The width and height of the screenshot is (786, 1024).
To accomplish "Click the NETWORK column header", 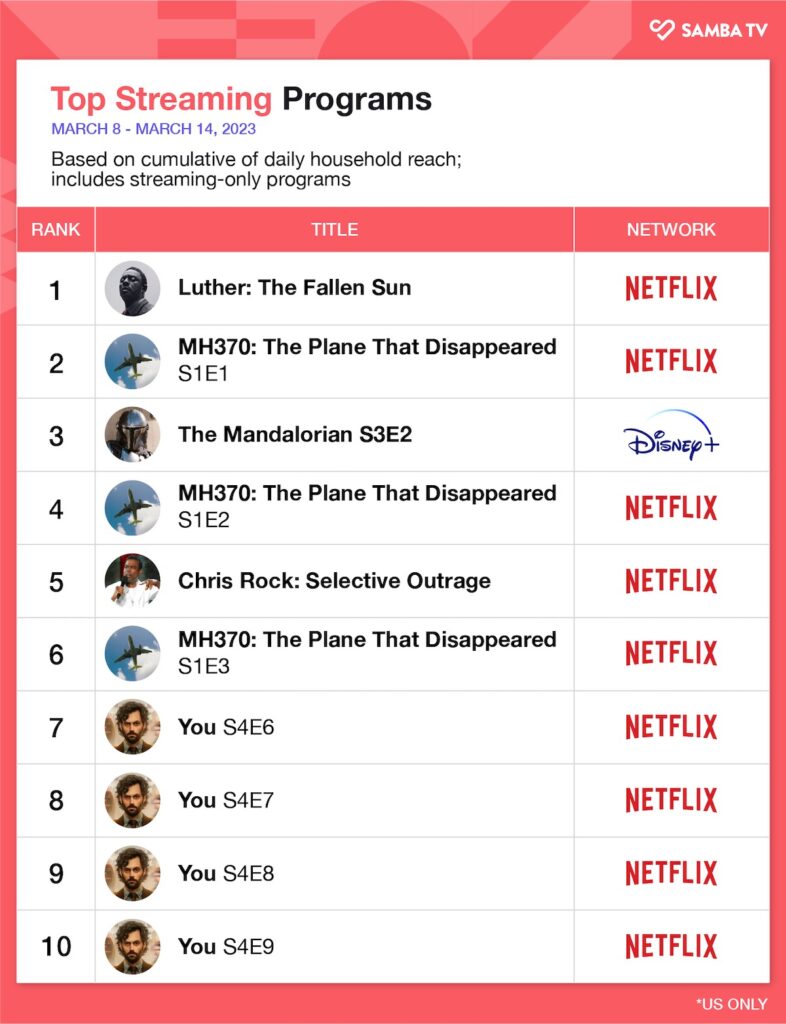I will 671,230.
